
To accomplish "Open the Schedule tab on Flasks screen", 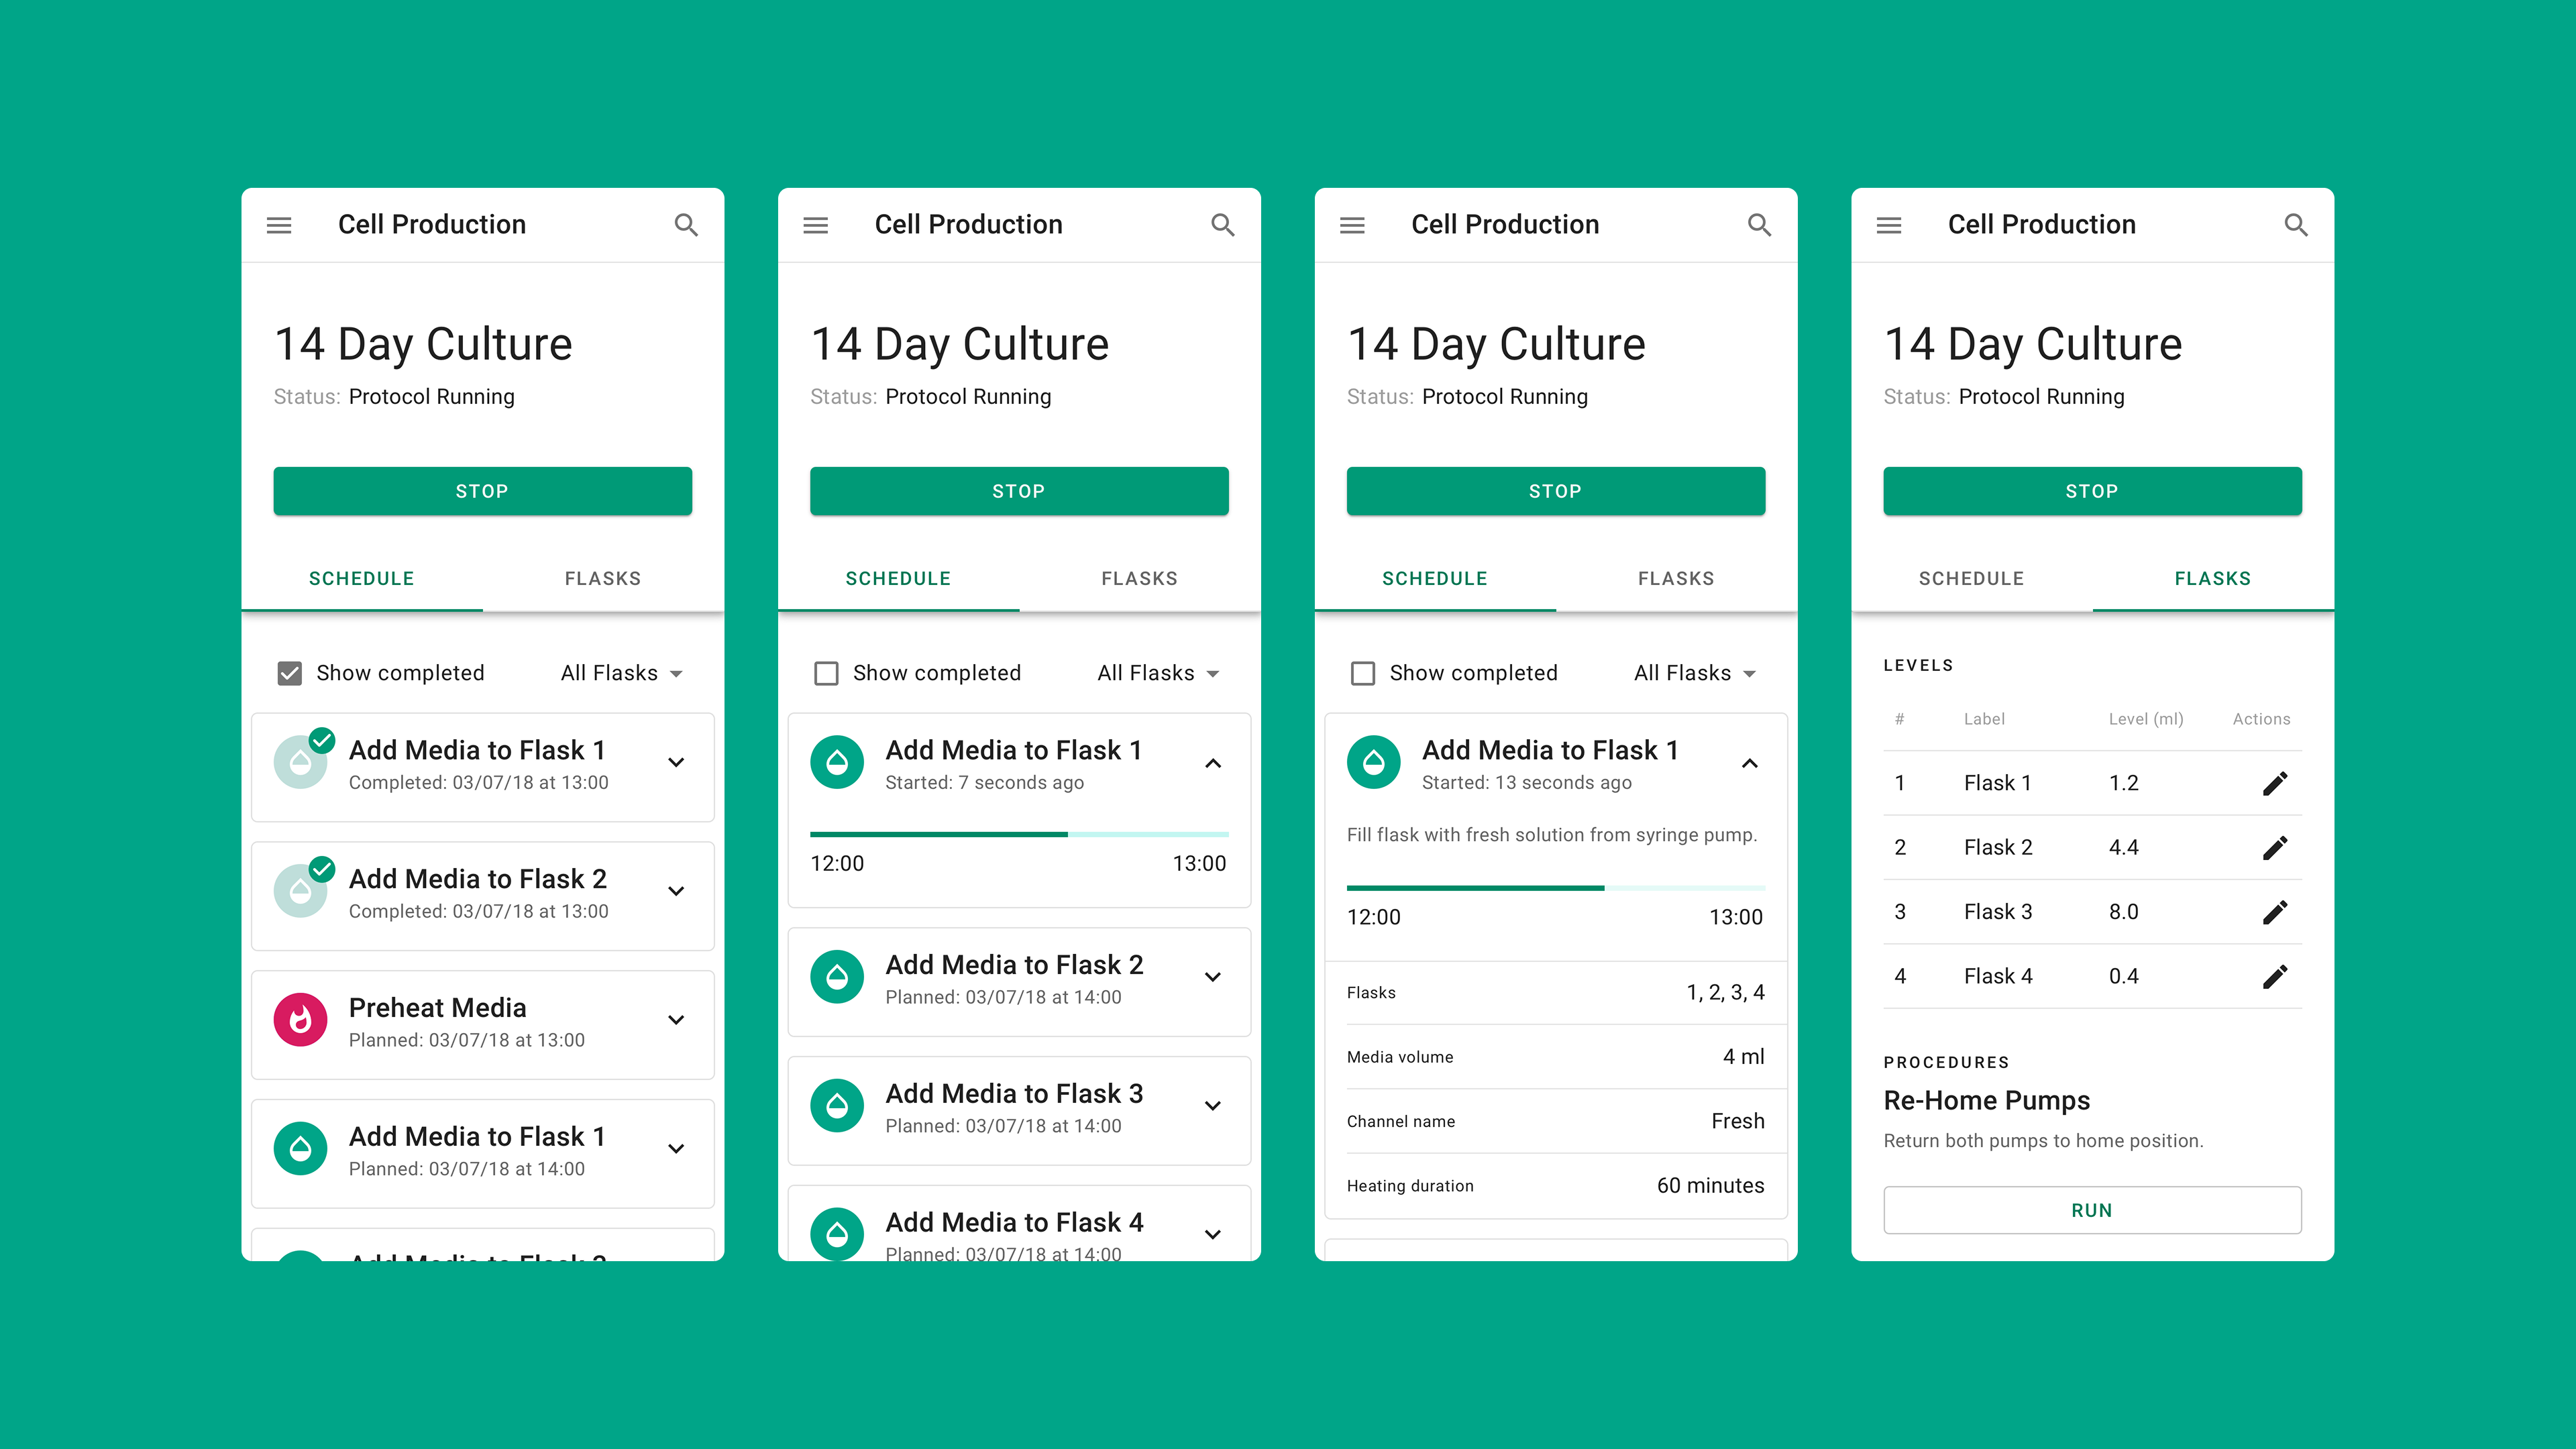I will (x=1971, y=578).
